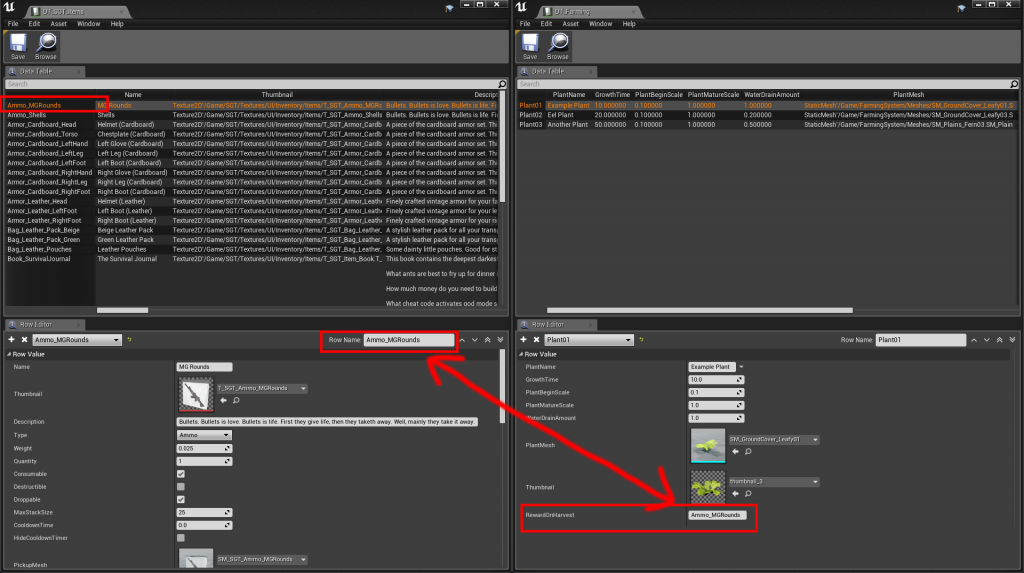The width and height of the screenshot is (1024, 573).
Task: Add a new row in the Ammo_MGRounds row editor
Action: 11,340
